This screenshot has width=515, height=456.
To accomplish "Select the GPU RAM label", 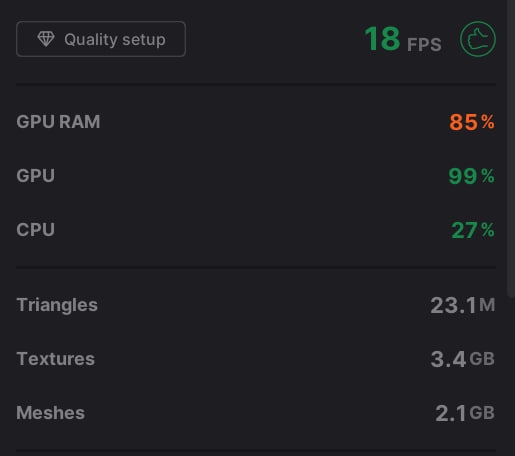I will (x=58, y=122).
